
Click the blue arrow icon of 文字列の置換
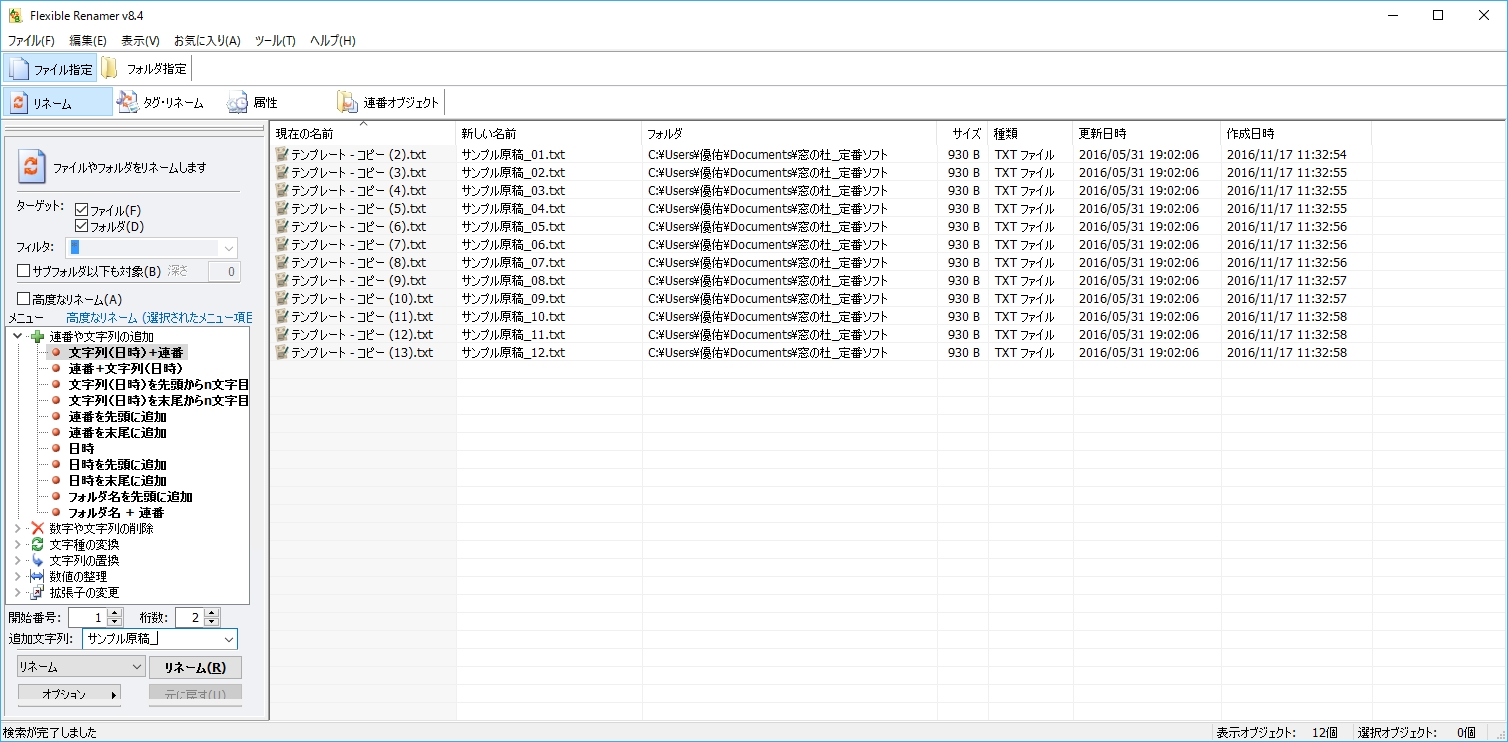(38, 560)
